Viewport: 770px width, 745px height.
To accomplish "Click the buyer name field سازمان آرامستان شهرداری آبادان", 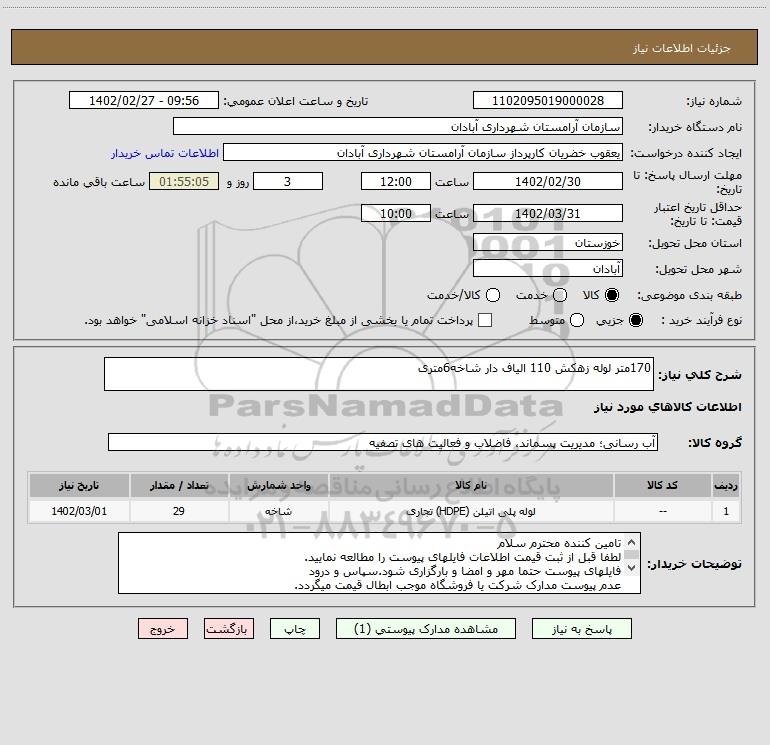I will click(398, 126).
